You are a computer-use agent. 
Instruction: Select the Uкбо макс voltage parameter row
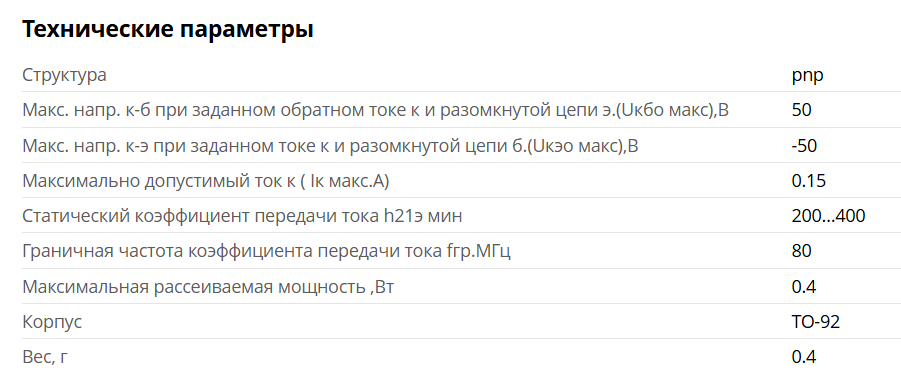pyautogui.click(x=461, y=110)
